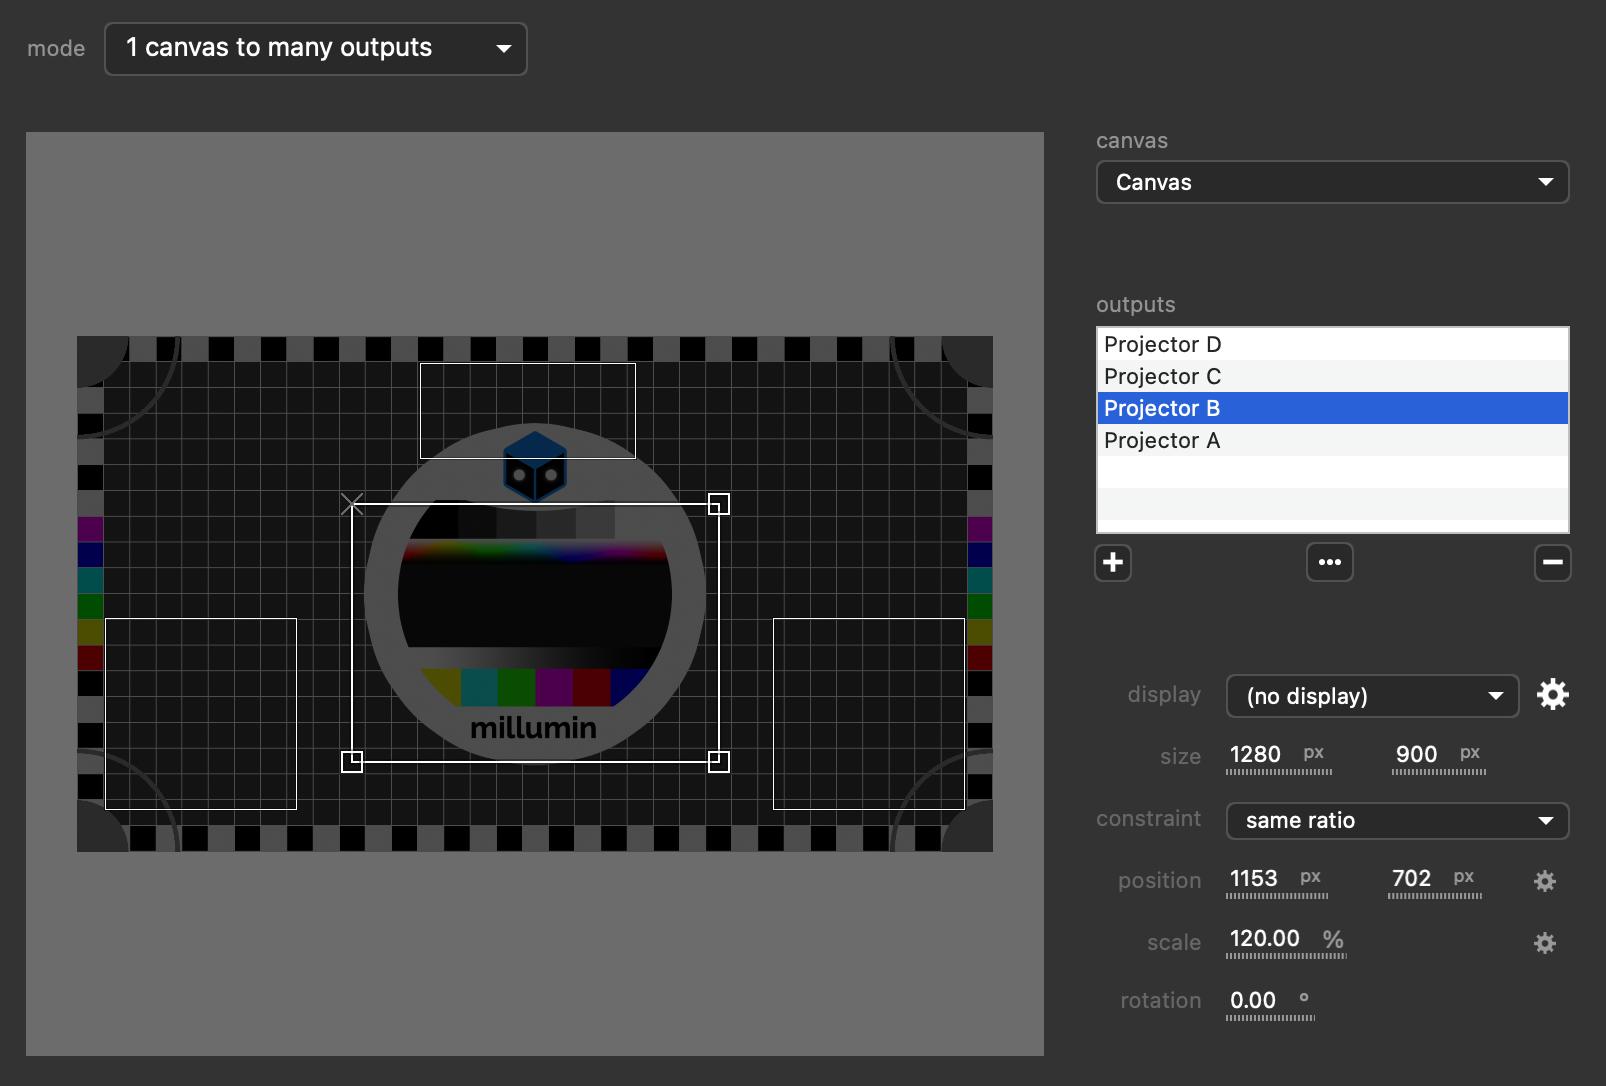This screenshot has height=1086, width=1606.
Task: Click the gear icon next to position
Action: click(x=1545, y=881)
